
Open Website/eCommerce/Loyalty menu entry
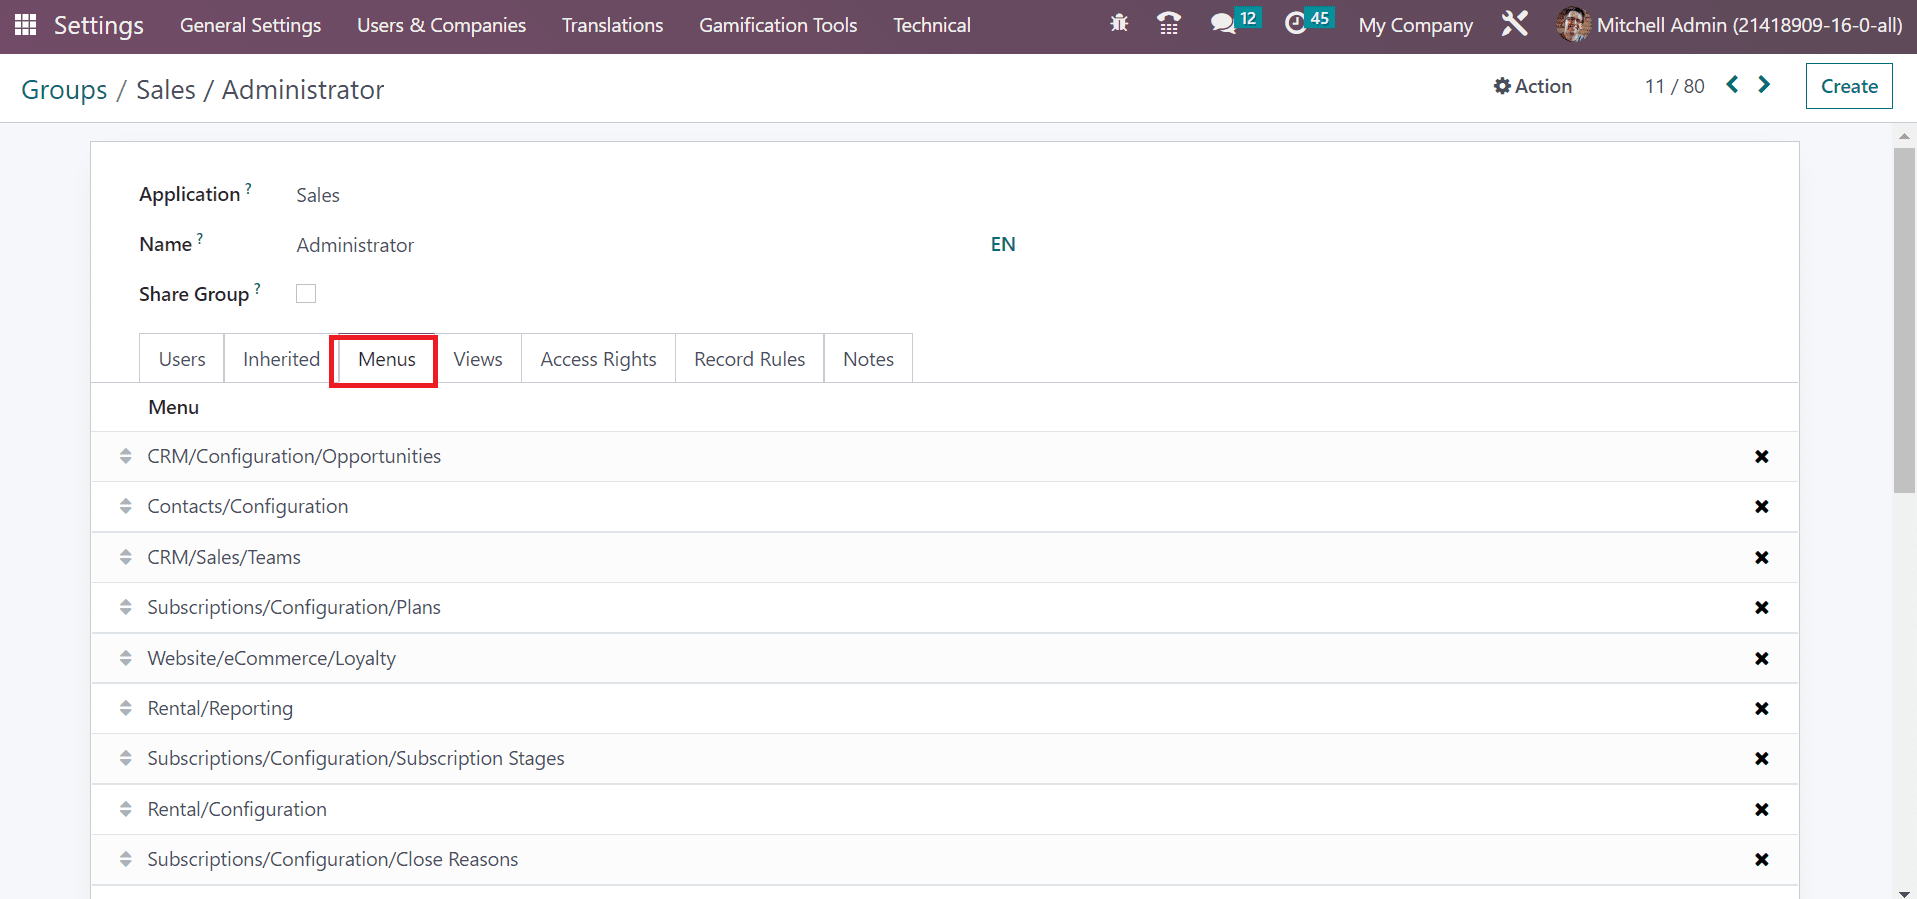point(271,658)
